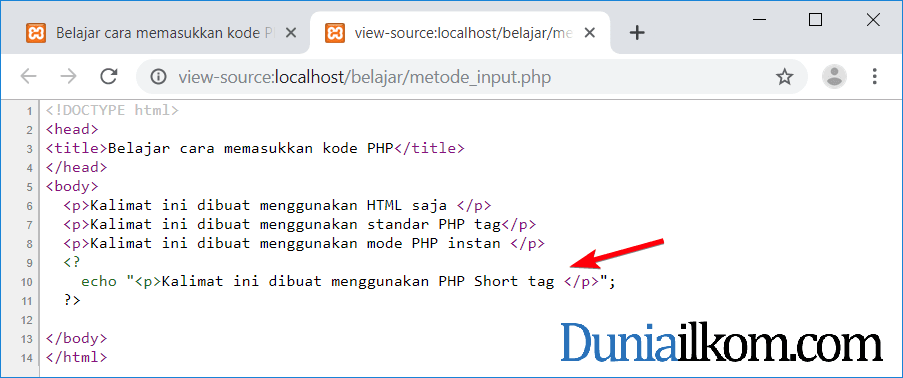The height and width of the screenshot is (378, 903).
Task: Select the view-source:localhost/belajar tab
Action: 461,33
